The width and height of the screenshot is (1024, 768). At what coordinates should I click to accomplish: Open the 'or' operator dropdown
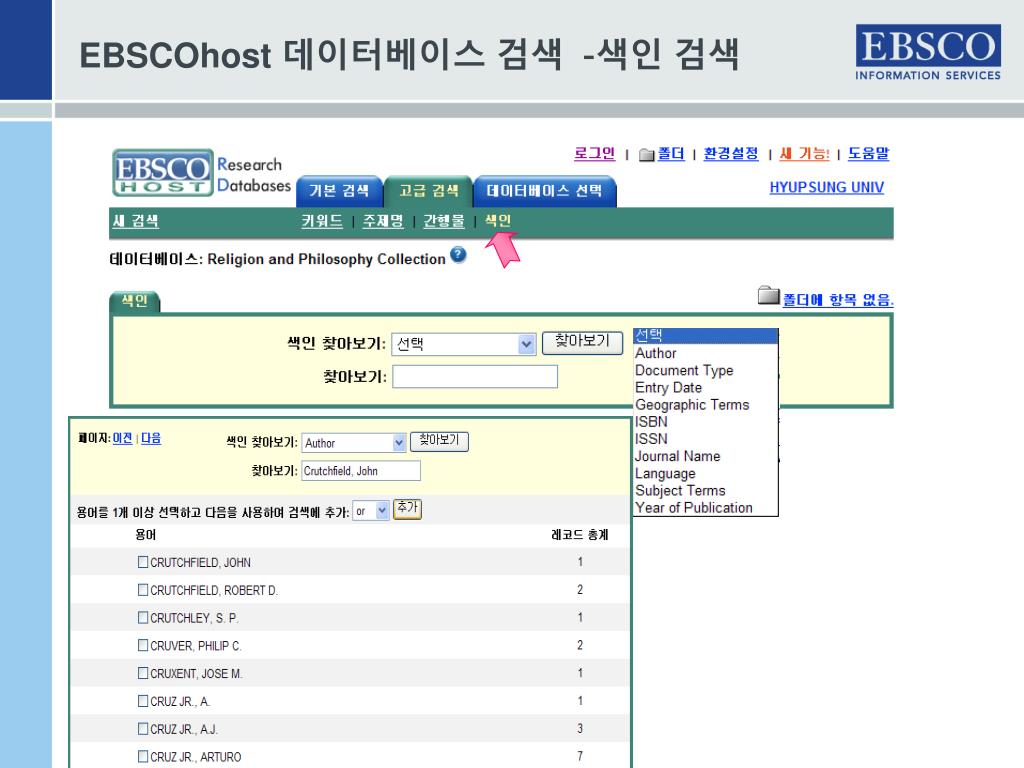(370, 511)
